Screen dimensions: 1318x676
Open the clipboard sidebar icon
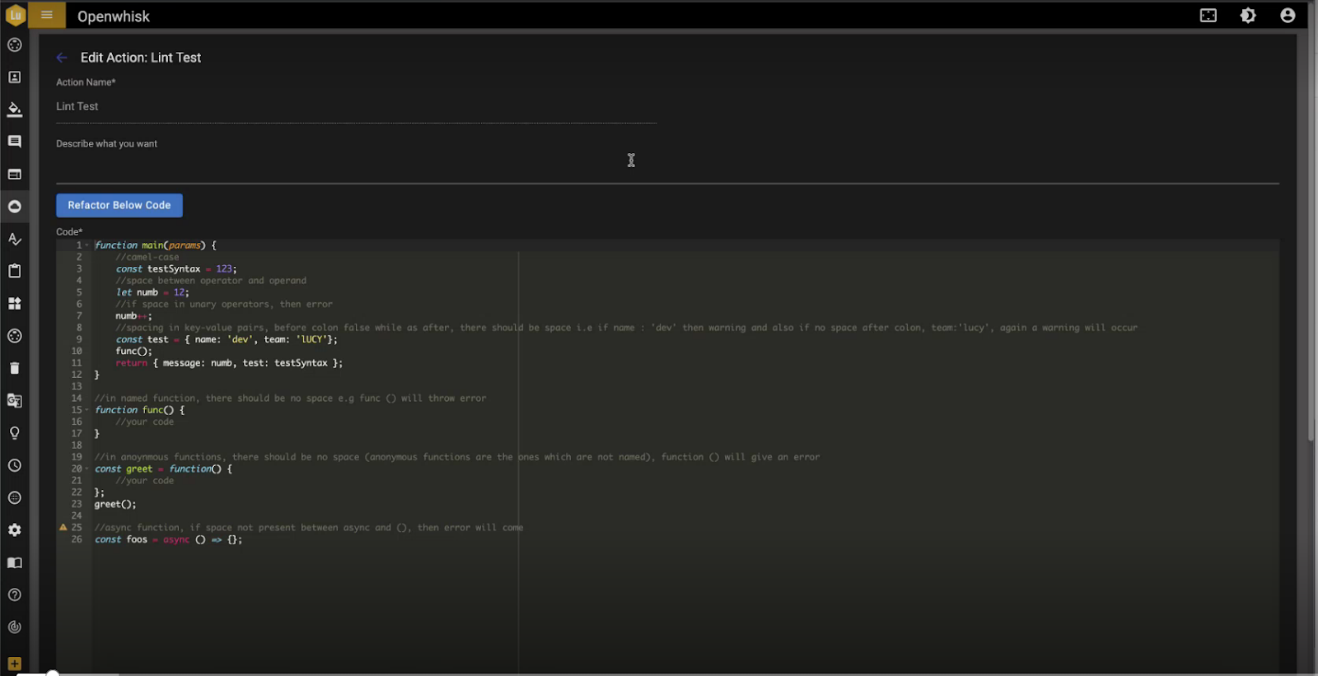tap(15, 271)
